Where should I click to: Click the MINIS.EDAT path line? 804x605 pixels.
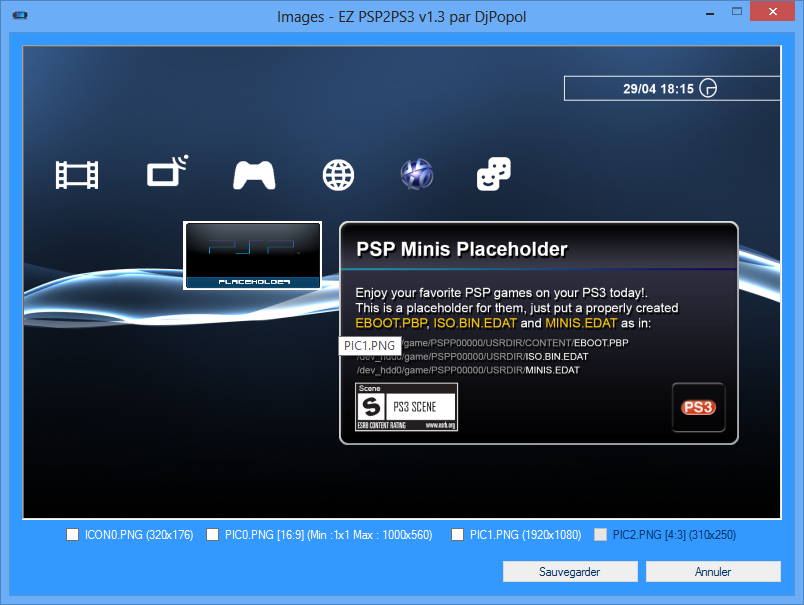[468, 370]
